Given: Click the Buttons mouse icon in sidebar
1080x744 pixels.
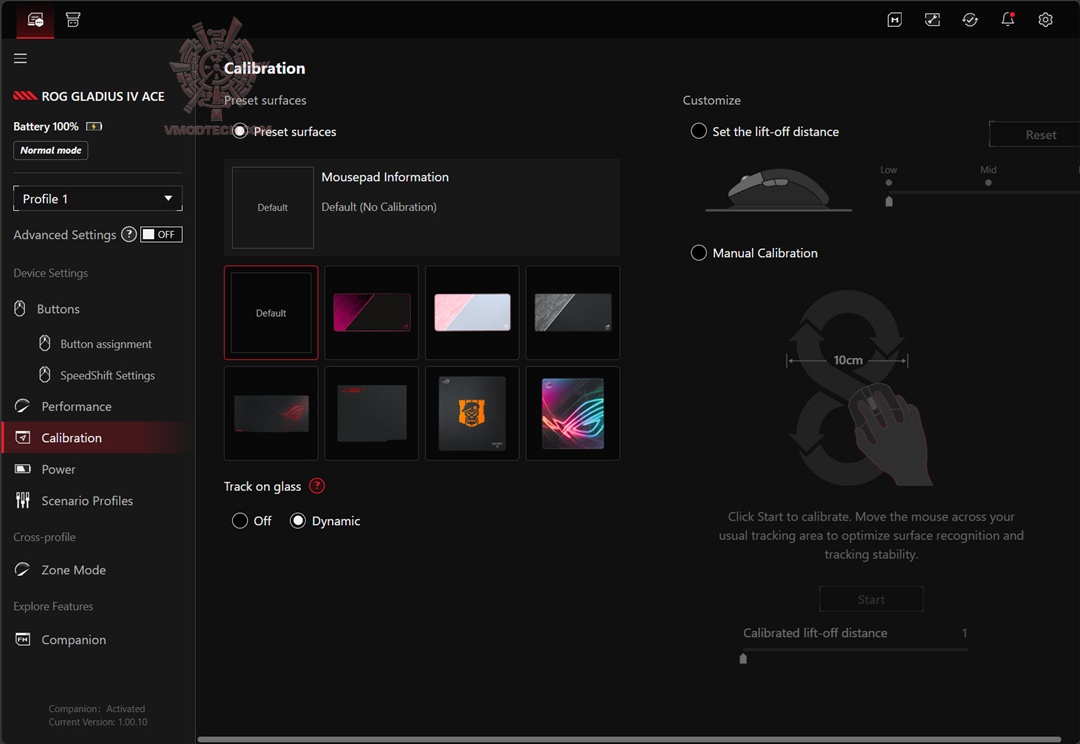Looking at the screenshot, I should 20,309.
